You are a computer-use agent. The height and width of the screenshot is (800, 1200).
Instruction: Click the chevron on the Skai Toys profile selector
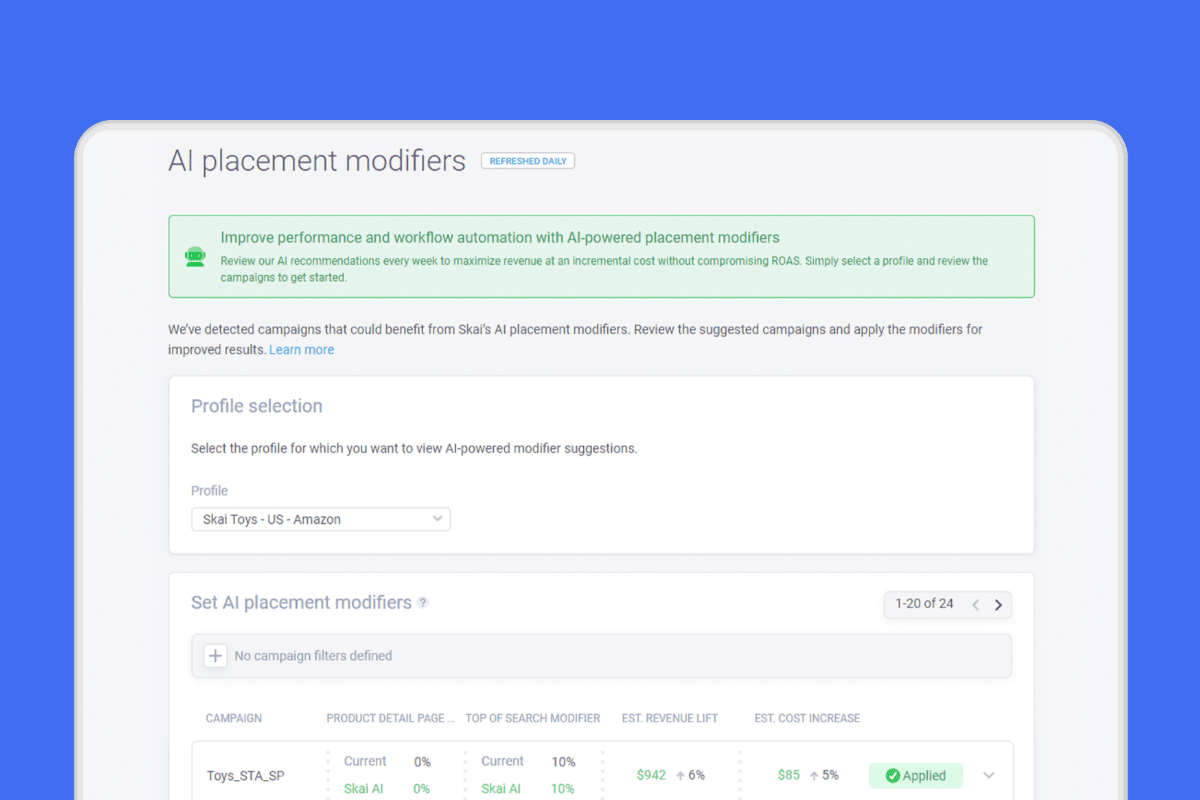[437, 519]
